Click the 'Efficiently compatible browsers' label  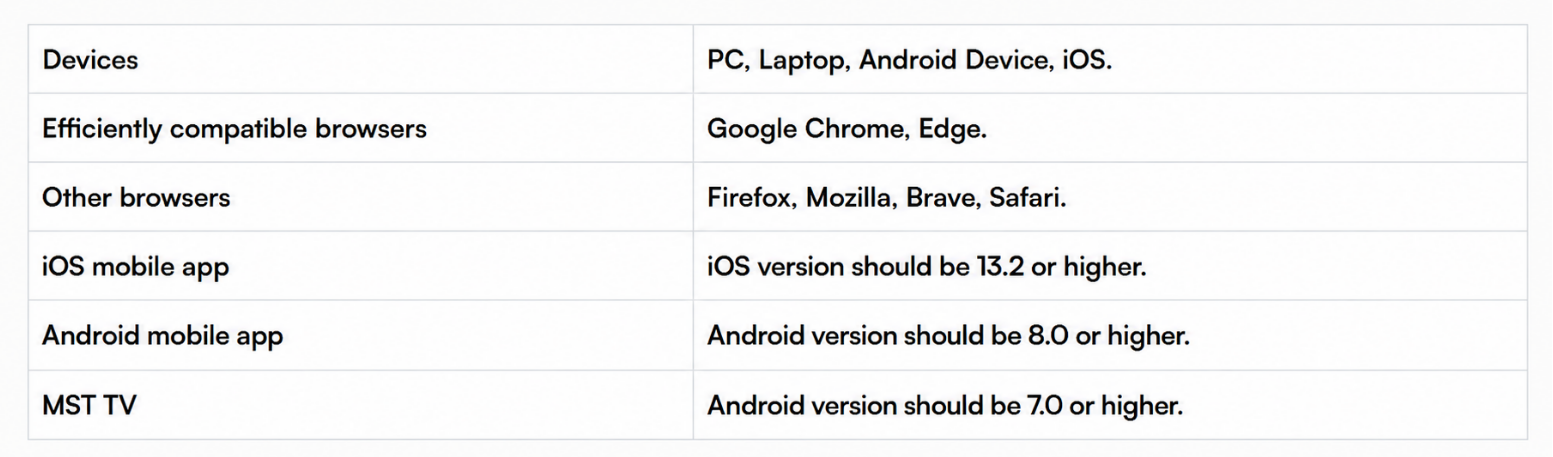tap(234, 129)
